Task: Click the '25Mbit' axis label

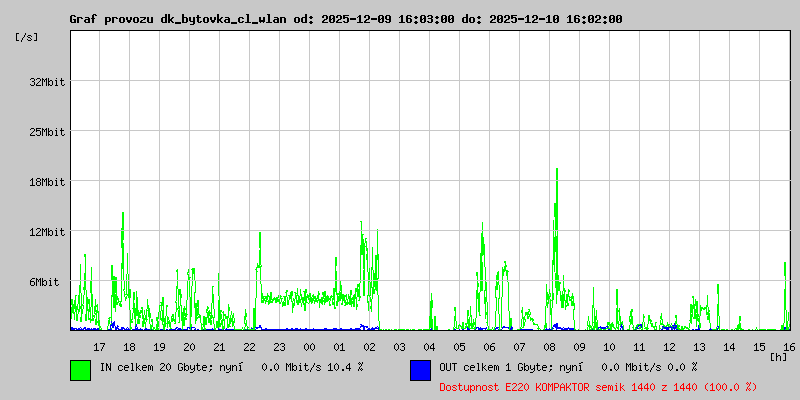Action: click(47, 132)
